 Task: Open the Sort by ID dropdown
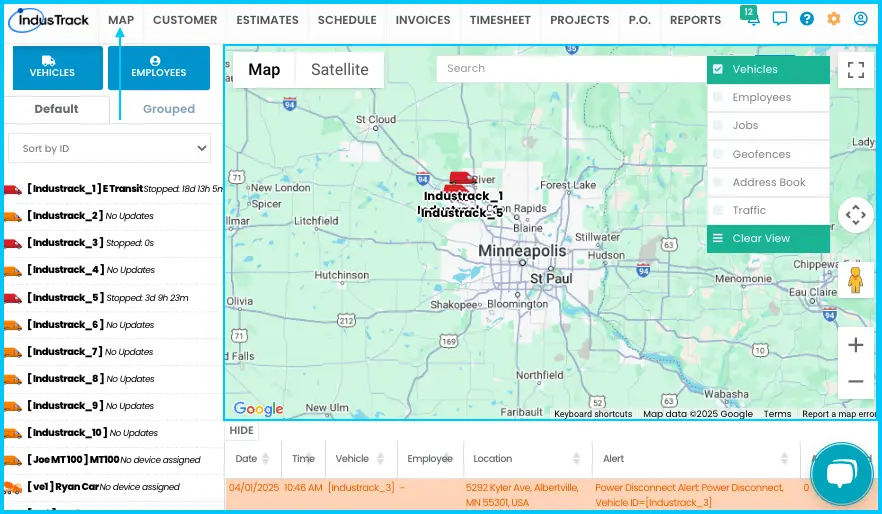(110, 148)
